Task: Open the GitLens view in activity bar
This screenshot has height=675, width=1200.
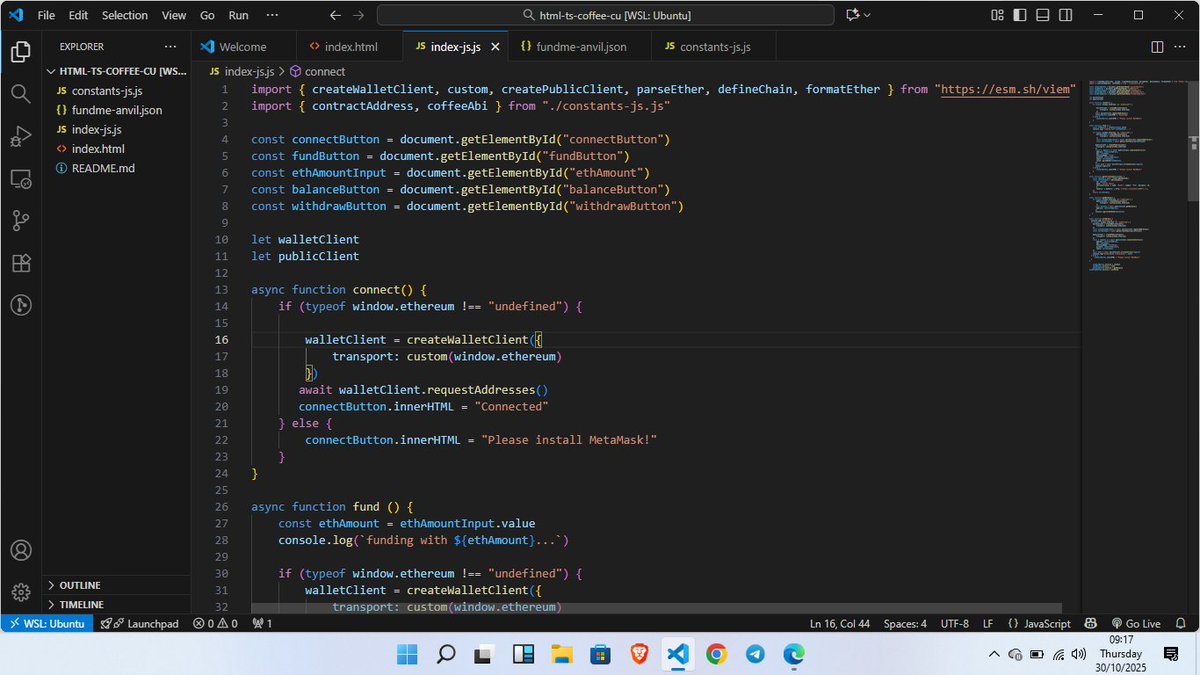Action: (x=20, y=306)
